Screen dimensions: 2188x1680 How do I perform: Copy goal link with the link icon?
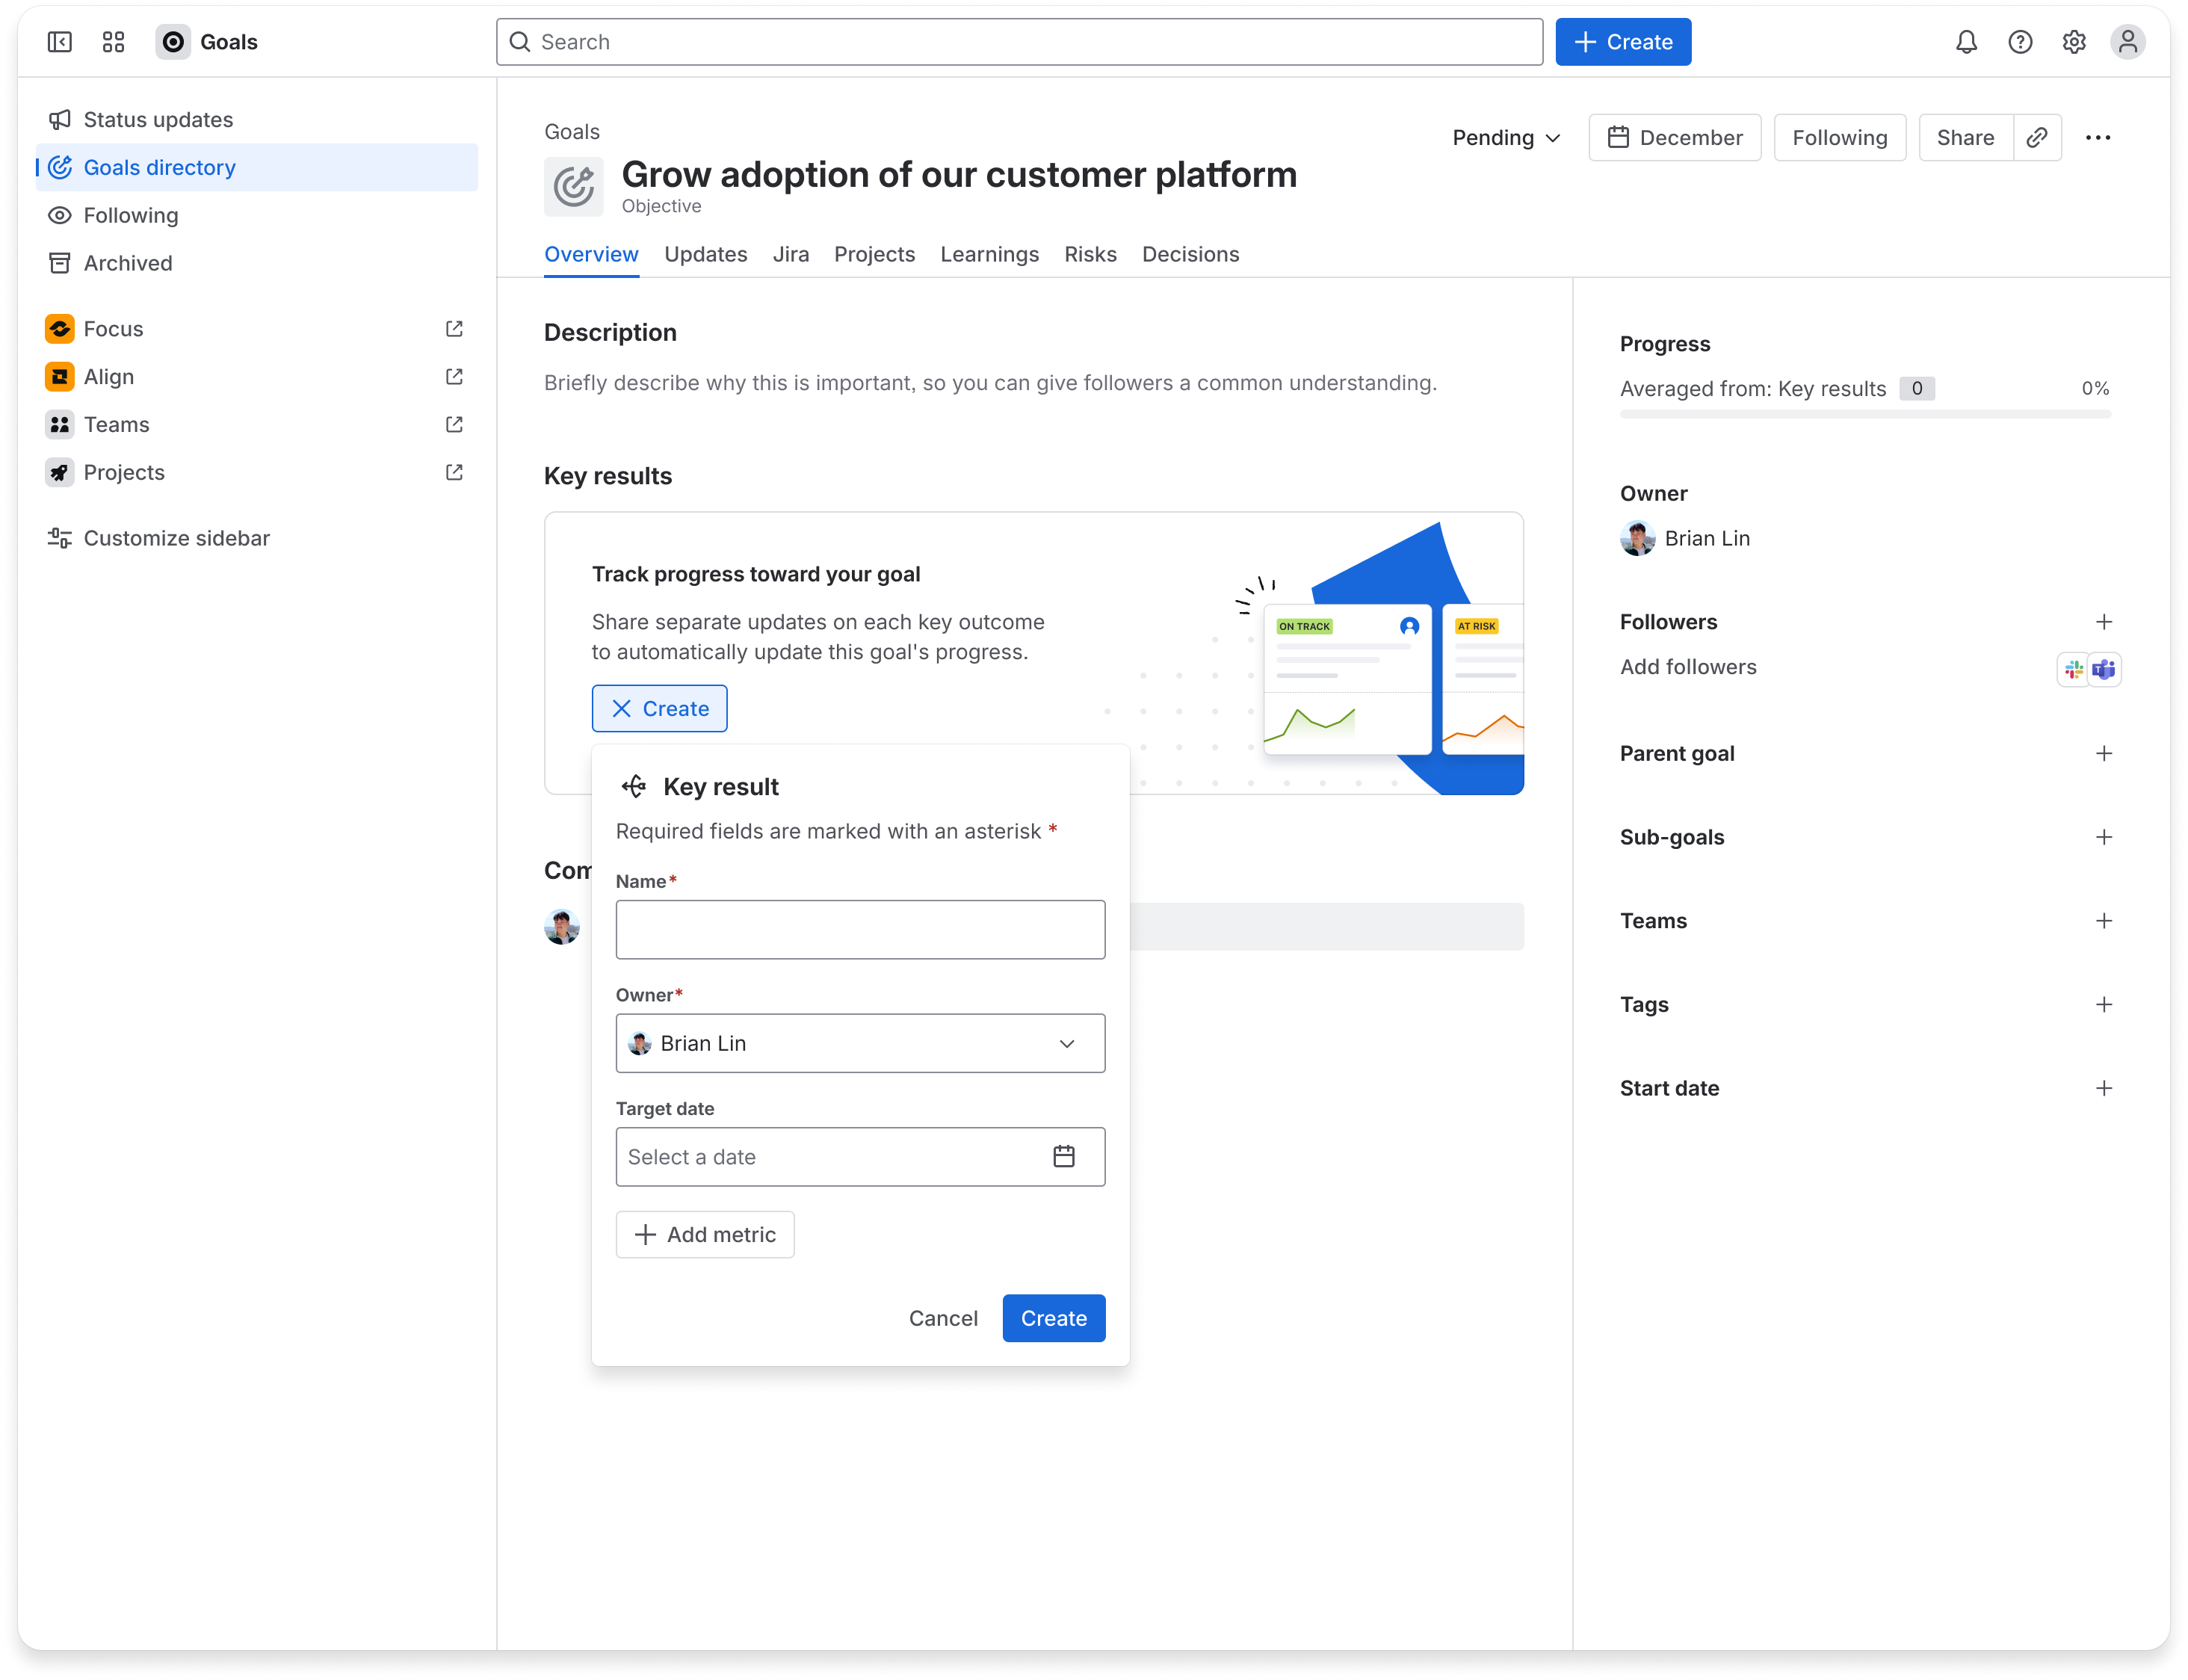[x=2037, y=137]
